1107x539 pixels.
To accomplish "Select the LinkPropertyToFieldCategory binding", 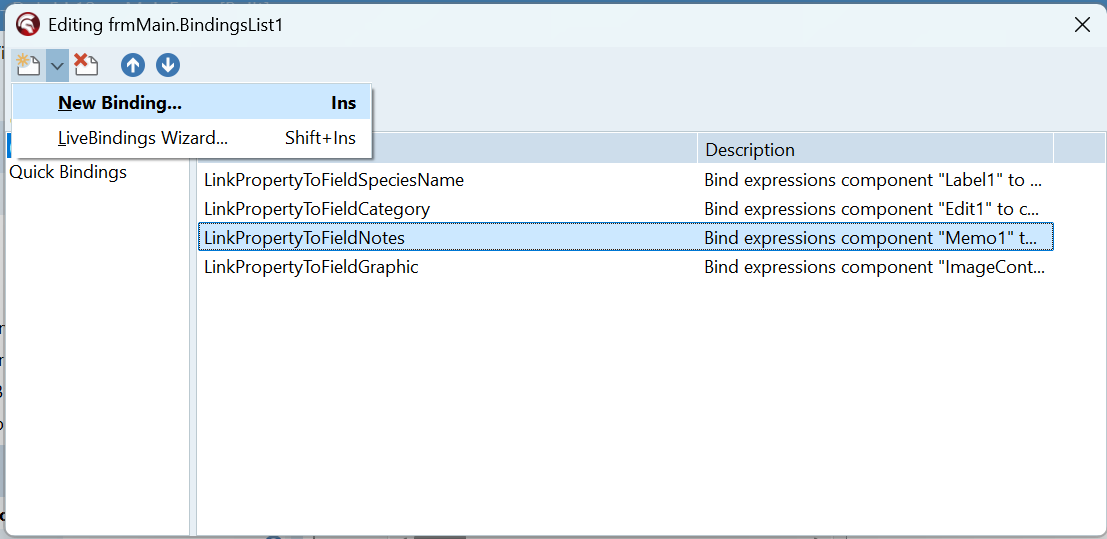I will click(317, 209).
